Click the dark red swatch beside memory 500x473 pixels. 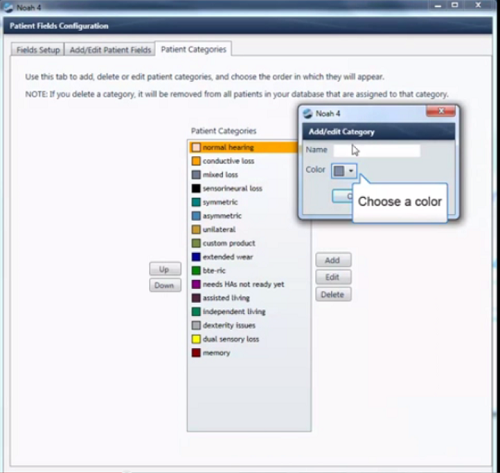(196, 353)
